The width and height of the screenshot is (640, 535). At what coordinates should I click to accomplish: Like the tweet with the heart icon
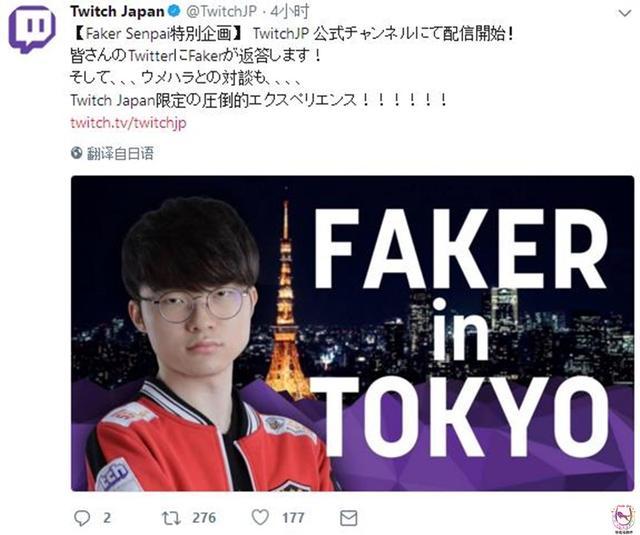click(x=260, y=517)
